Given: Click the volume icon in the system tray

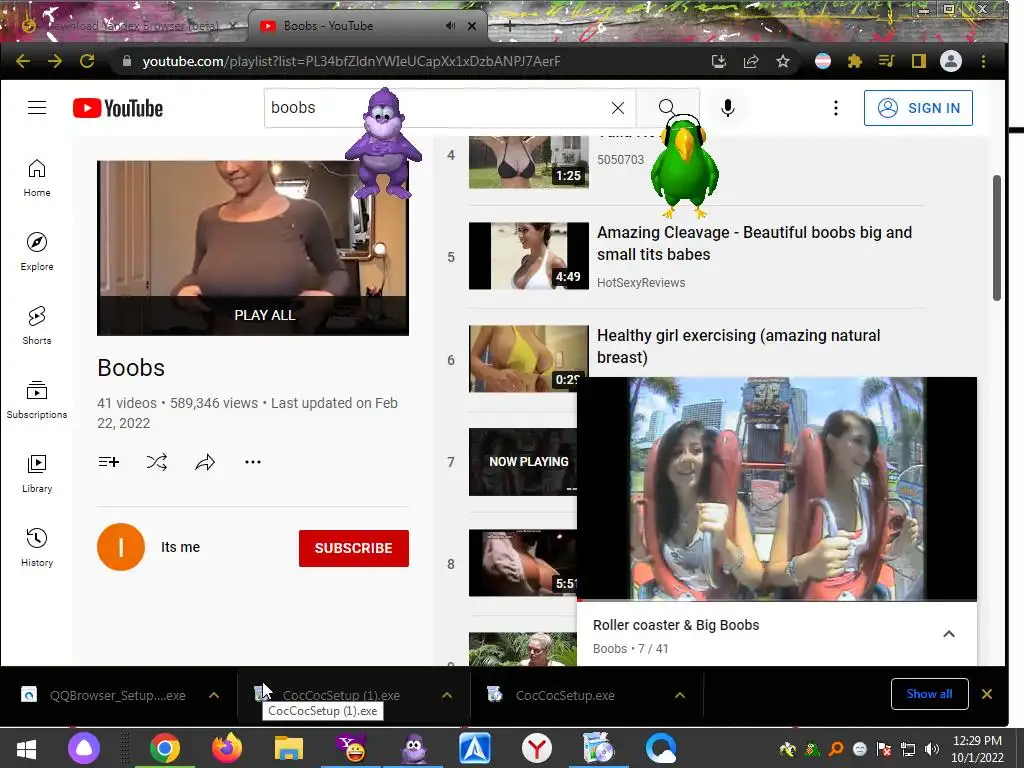Looking at the screenshot, I should 932,749.
